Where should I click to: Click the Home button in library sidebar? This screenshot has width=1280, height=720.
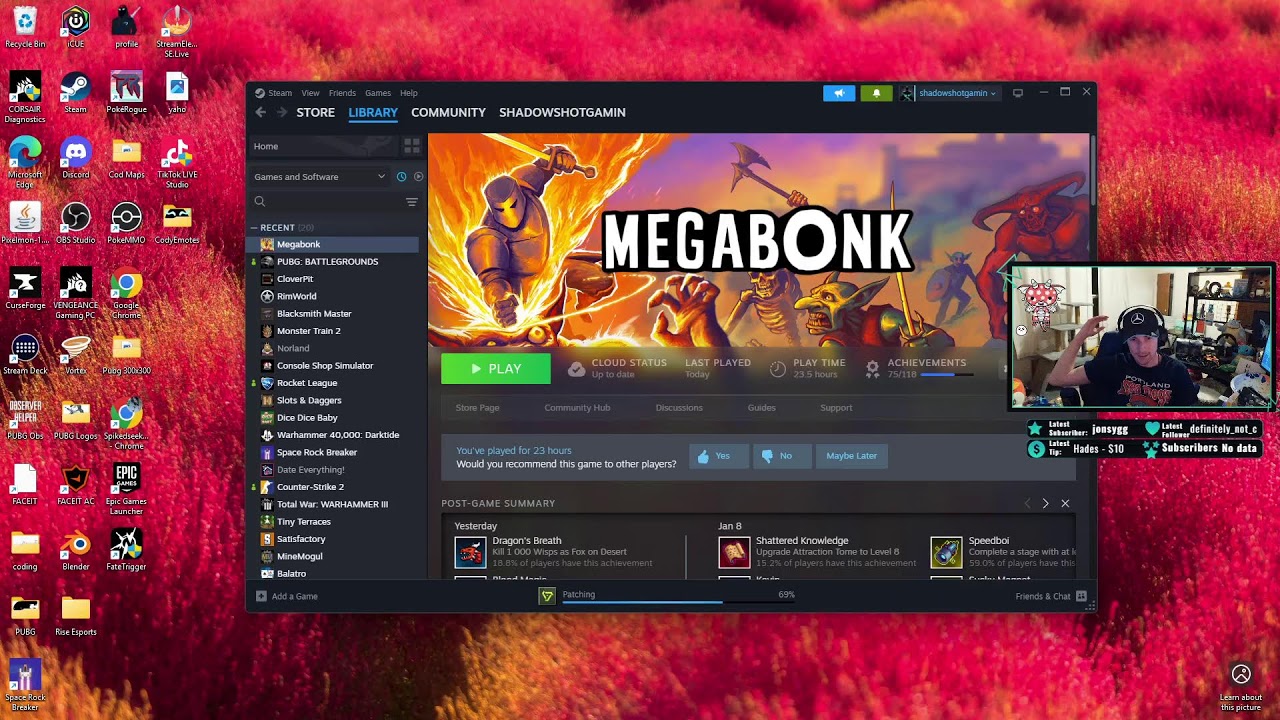click(x=322, y=146)
